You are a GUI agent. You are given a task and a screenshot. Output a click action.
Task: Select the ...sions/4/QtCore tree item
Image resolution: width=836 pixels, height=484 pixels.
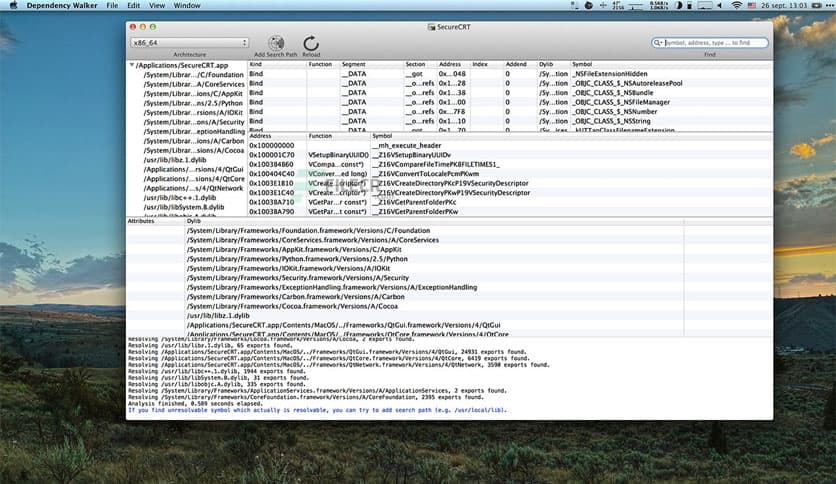pos(194,179)
